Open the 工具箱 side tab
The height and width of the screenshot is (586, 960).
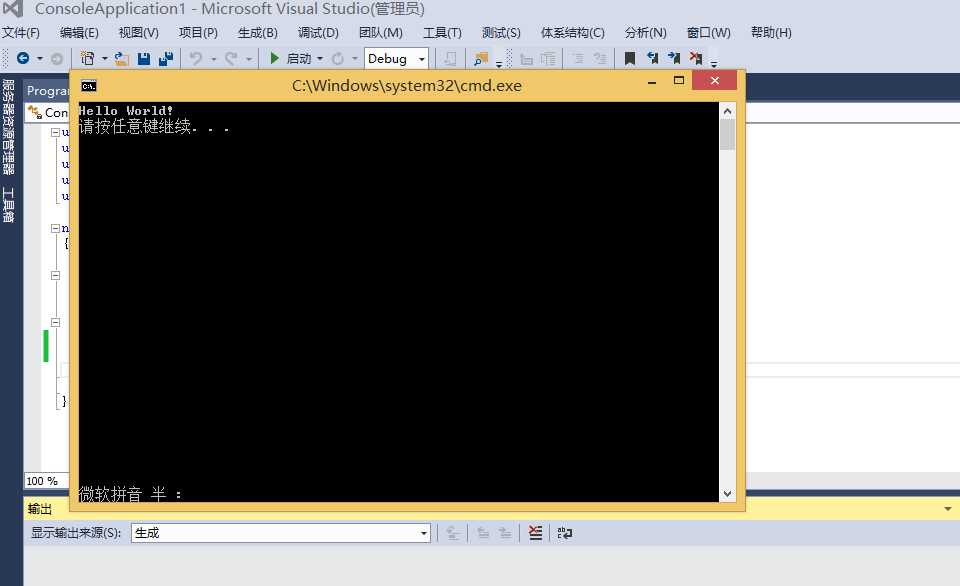(8, 205)
